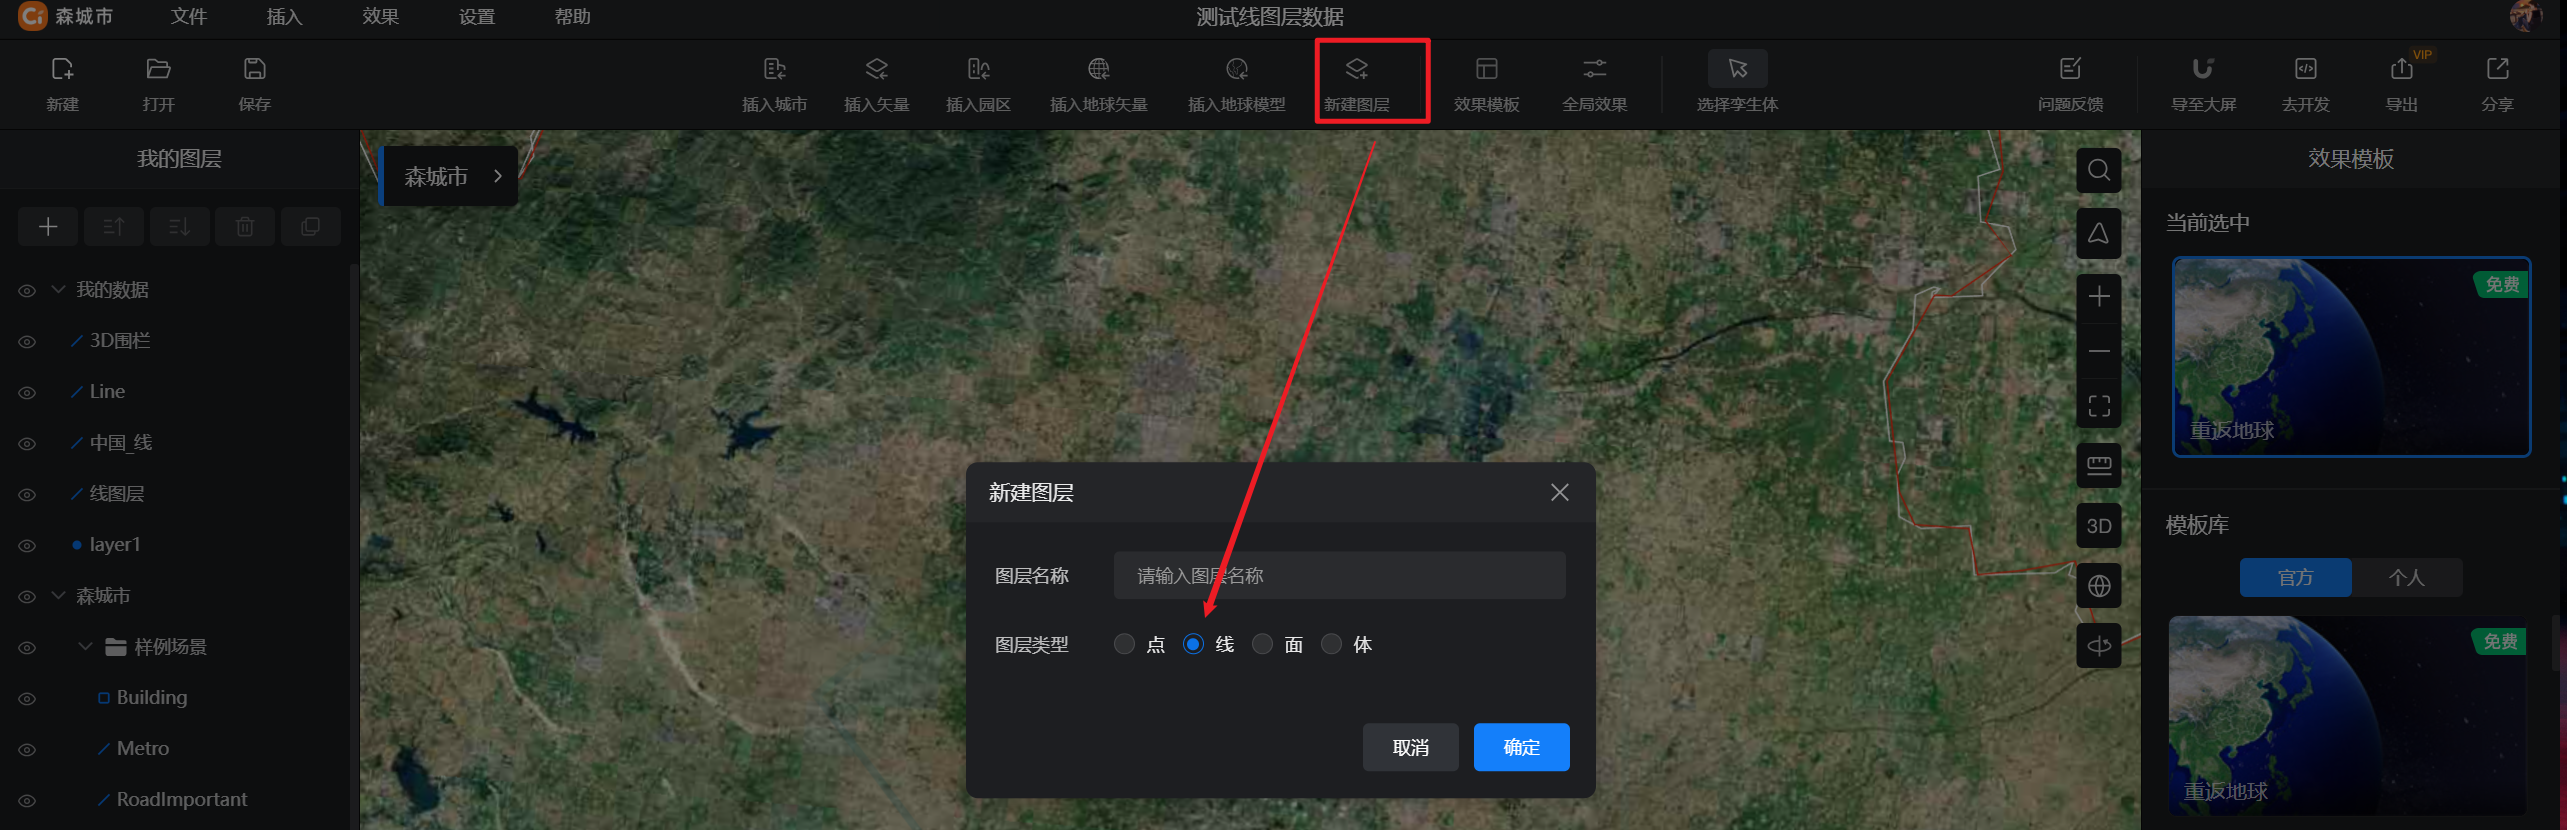
Task: Toggle visibility of 中国_线 layer
Action: coord(27,444)
